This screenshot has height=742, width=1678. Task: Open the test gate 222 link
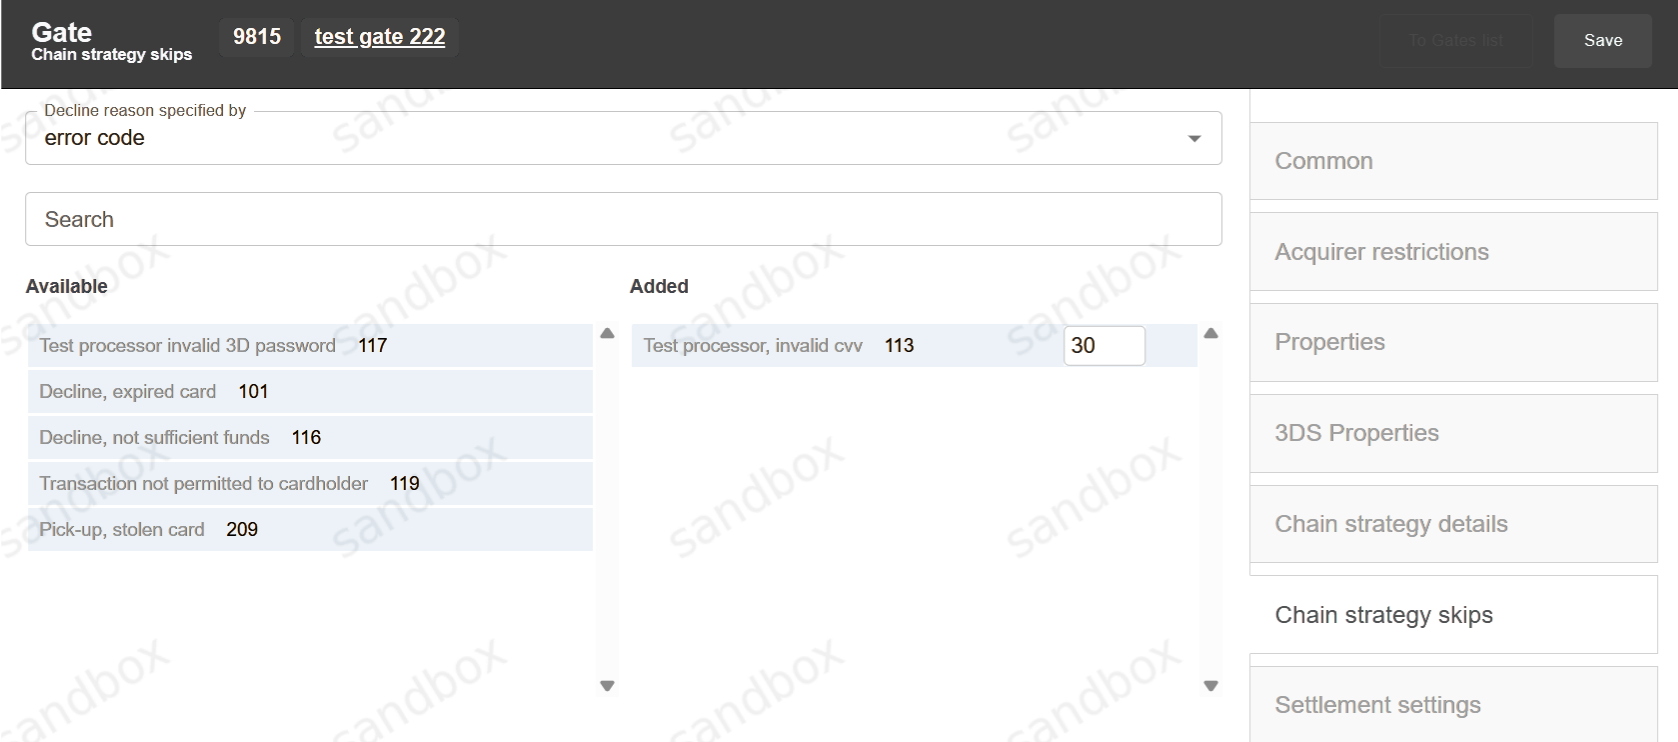379,37
